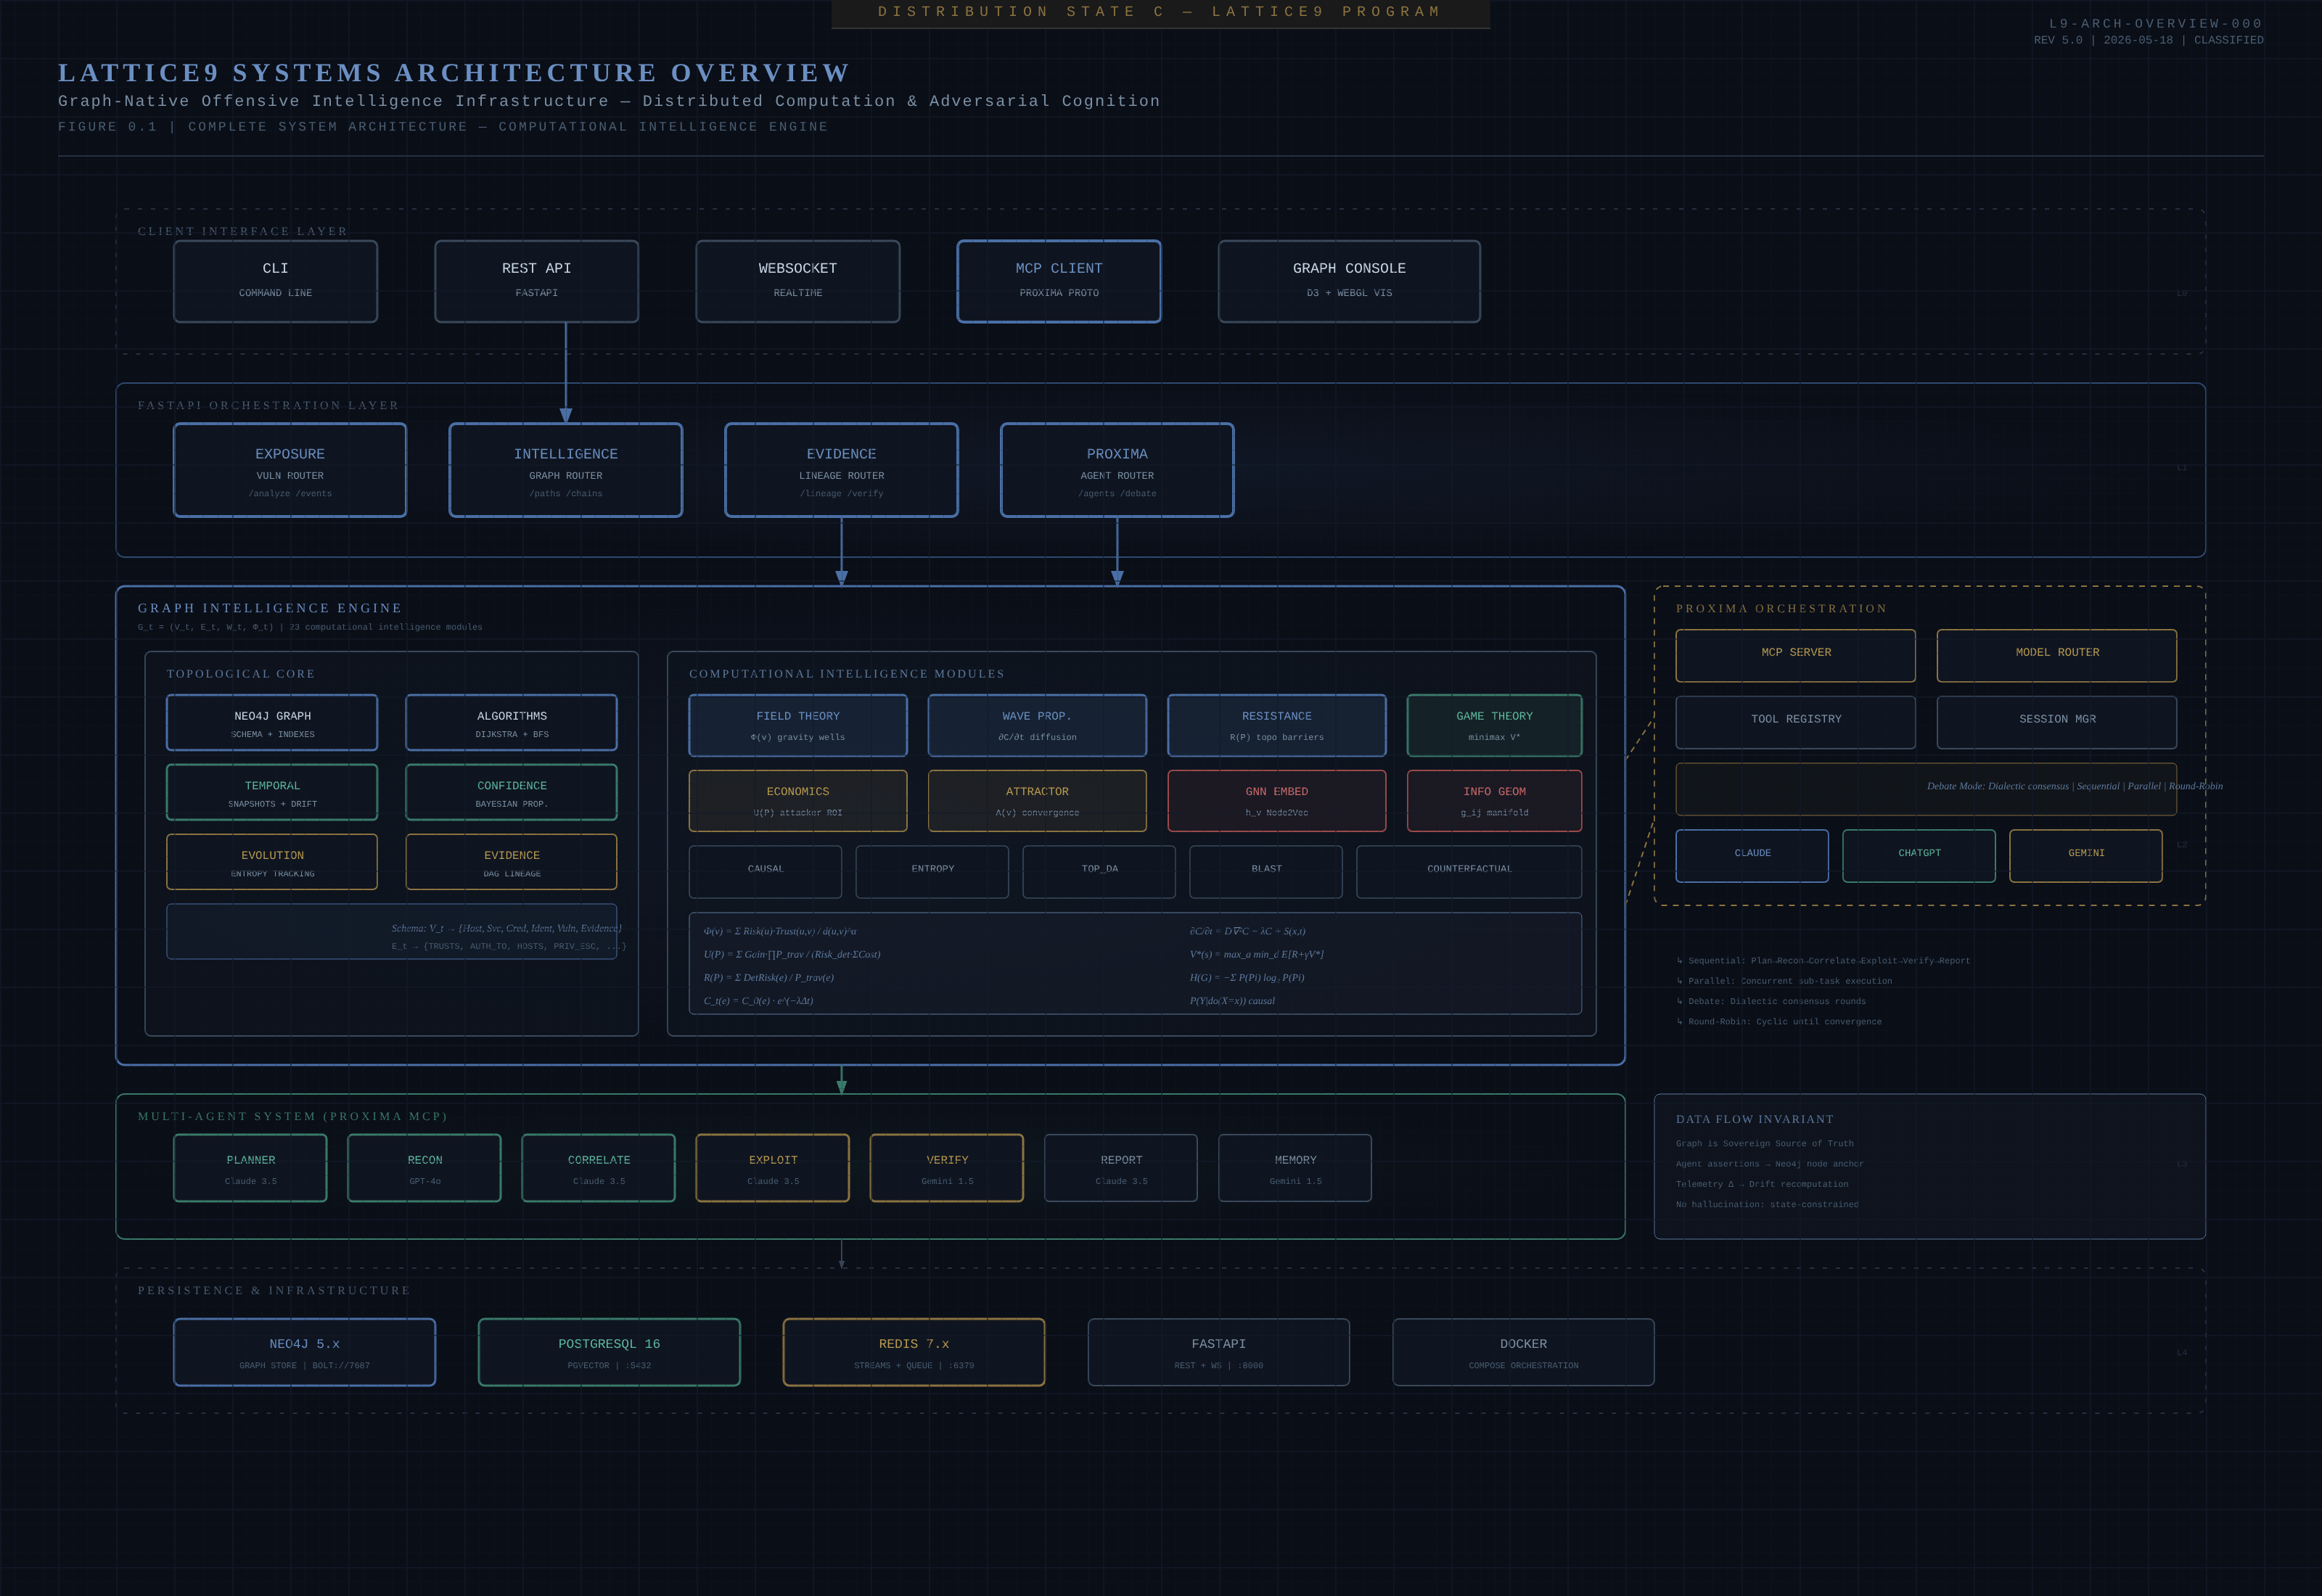This screenshot has height=1596, width=2322.
Task: Select the GNN EMBED module
Action: (x=1277, y=801)
